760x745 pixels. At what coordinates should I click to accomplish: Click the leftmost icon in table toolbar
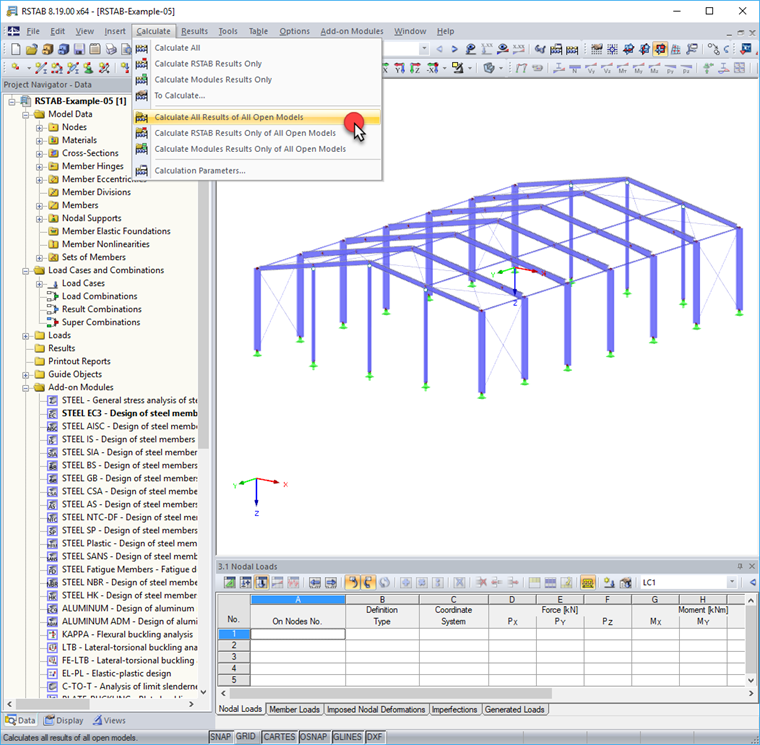coord(230,582)
